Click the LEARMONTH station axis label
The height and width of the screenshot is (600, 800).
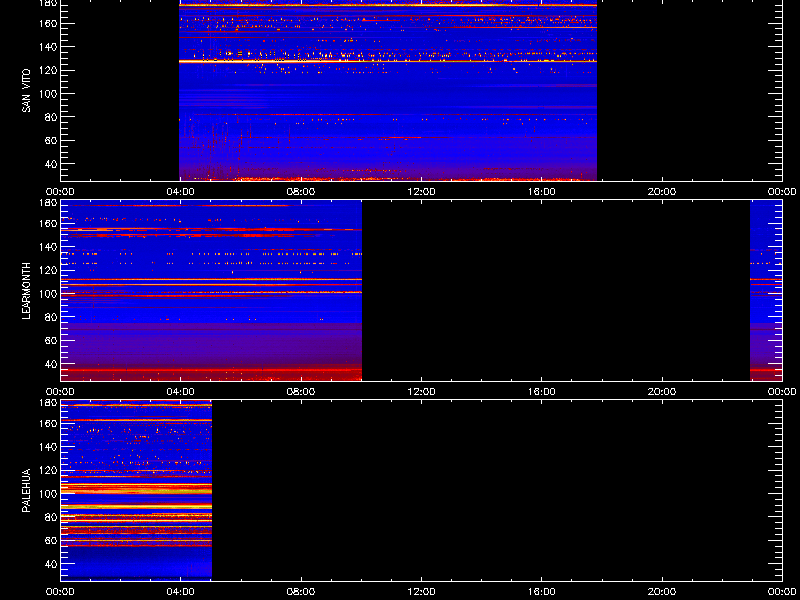[x=26, y=291]
